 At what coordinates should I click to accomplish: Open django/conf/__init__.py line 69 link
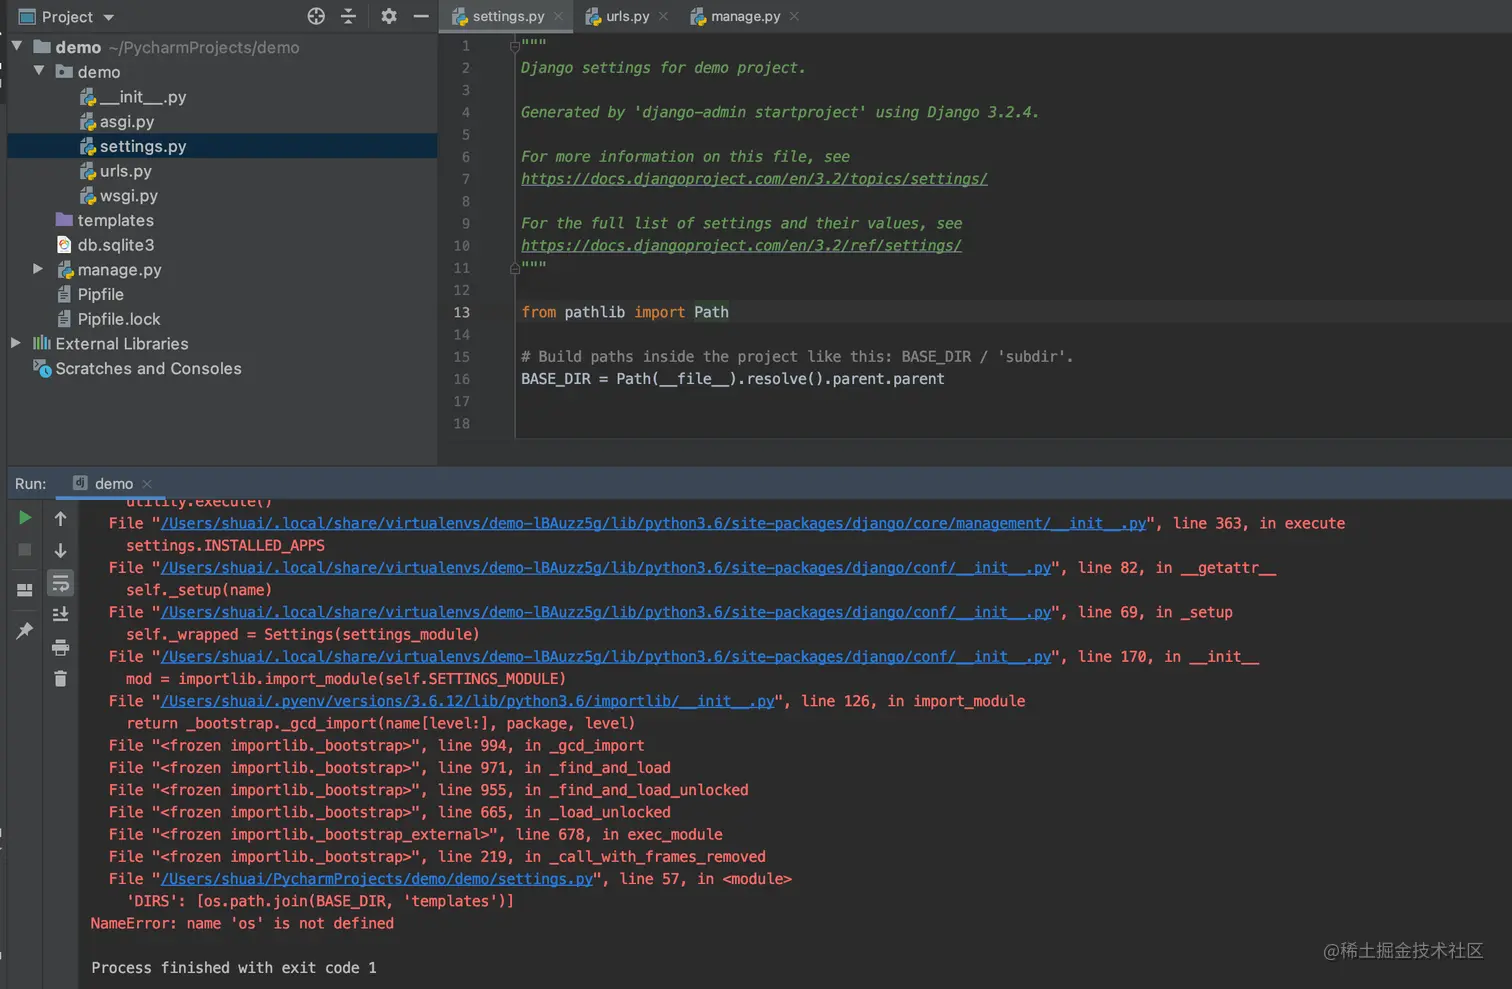(606, 612)
